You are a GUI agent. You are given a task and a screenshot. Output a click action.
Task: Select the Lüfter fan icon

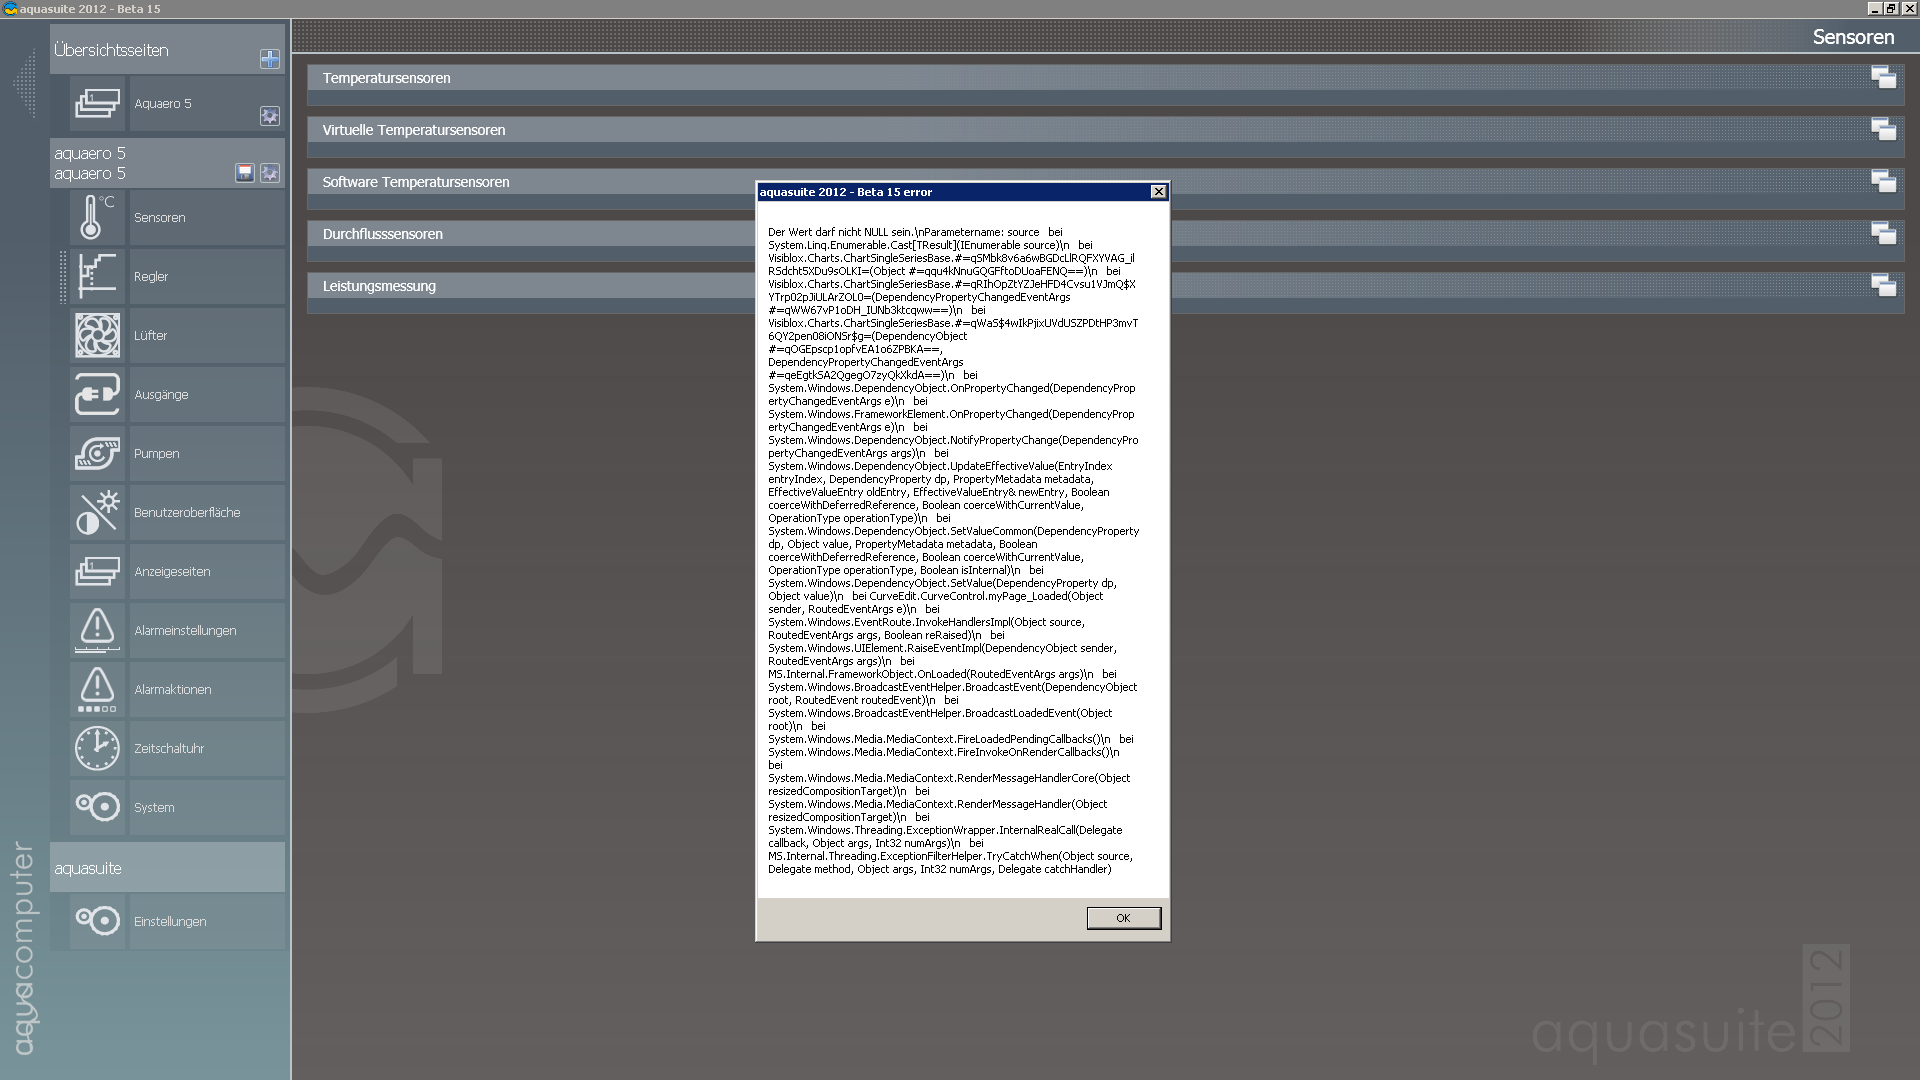coord(97,335)
